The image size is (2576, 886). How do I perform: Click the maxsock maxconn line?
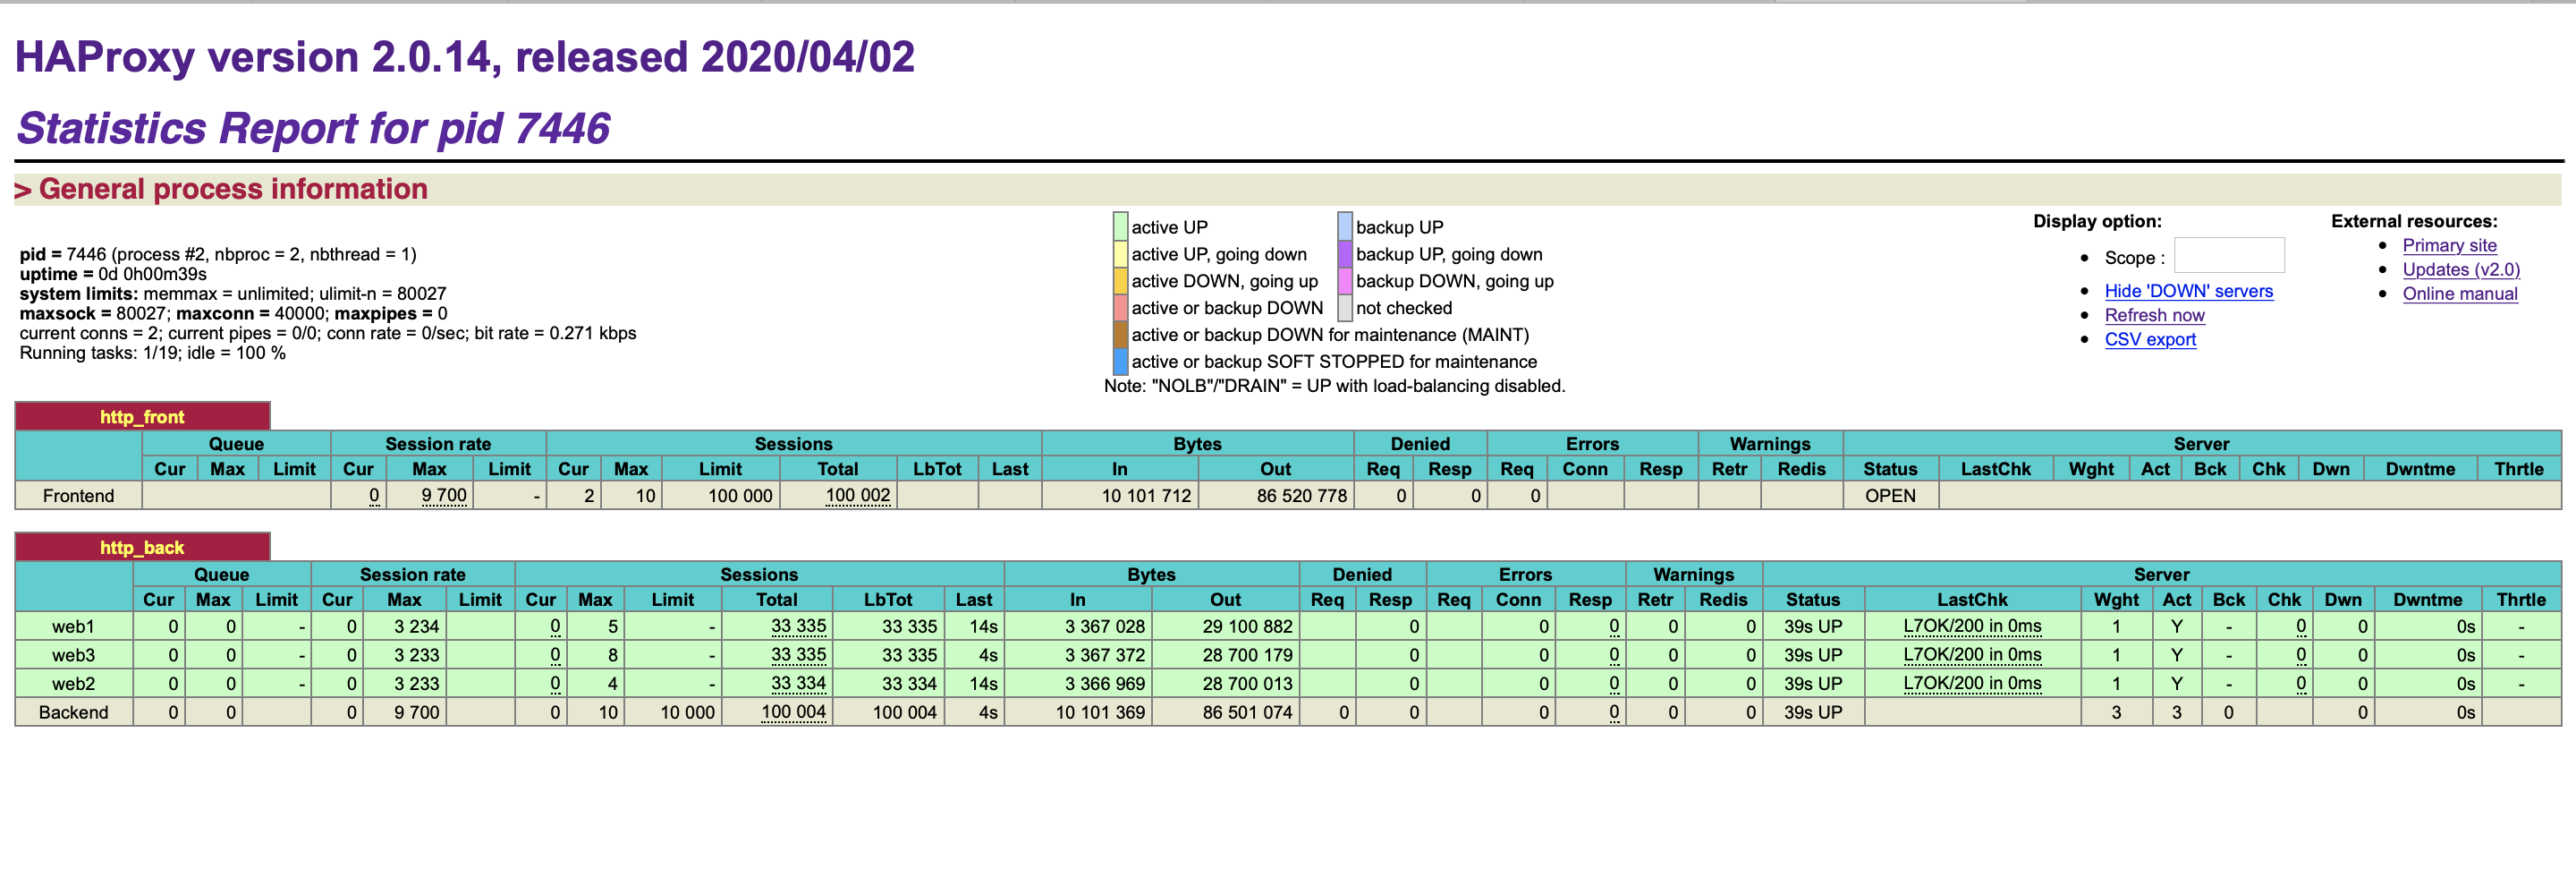[x=233, y=313]
